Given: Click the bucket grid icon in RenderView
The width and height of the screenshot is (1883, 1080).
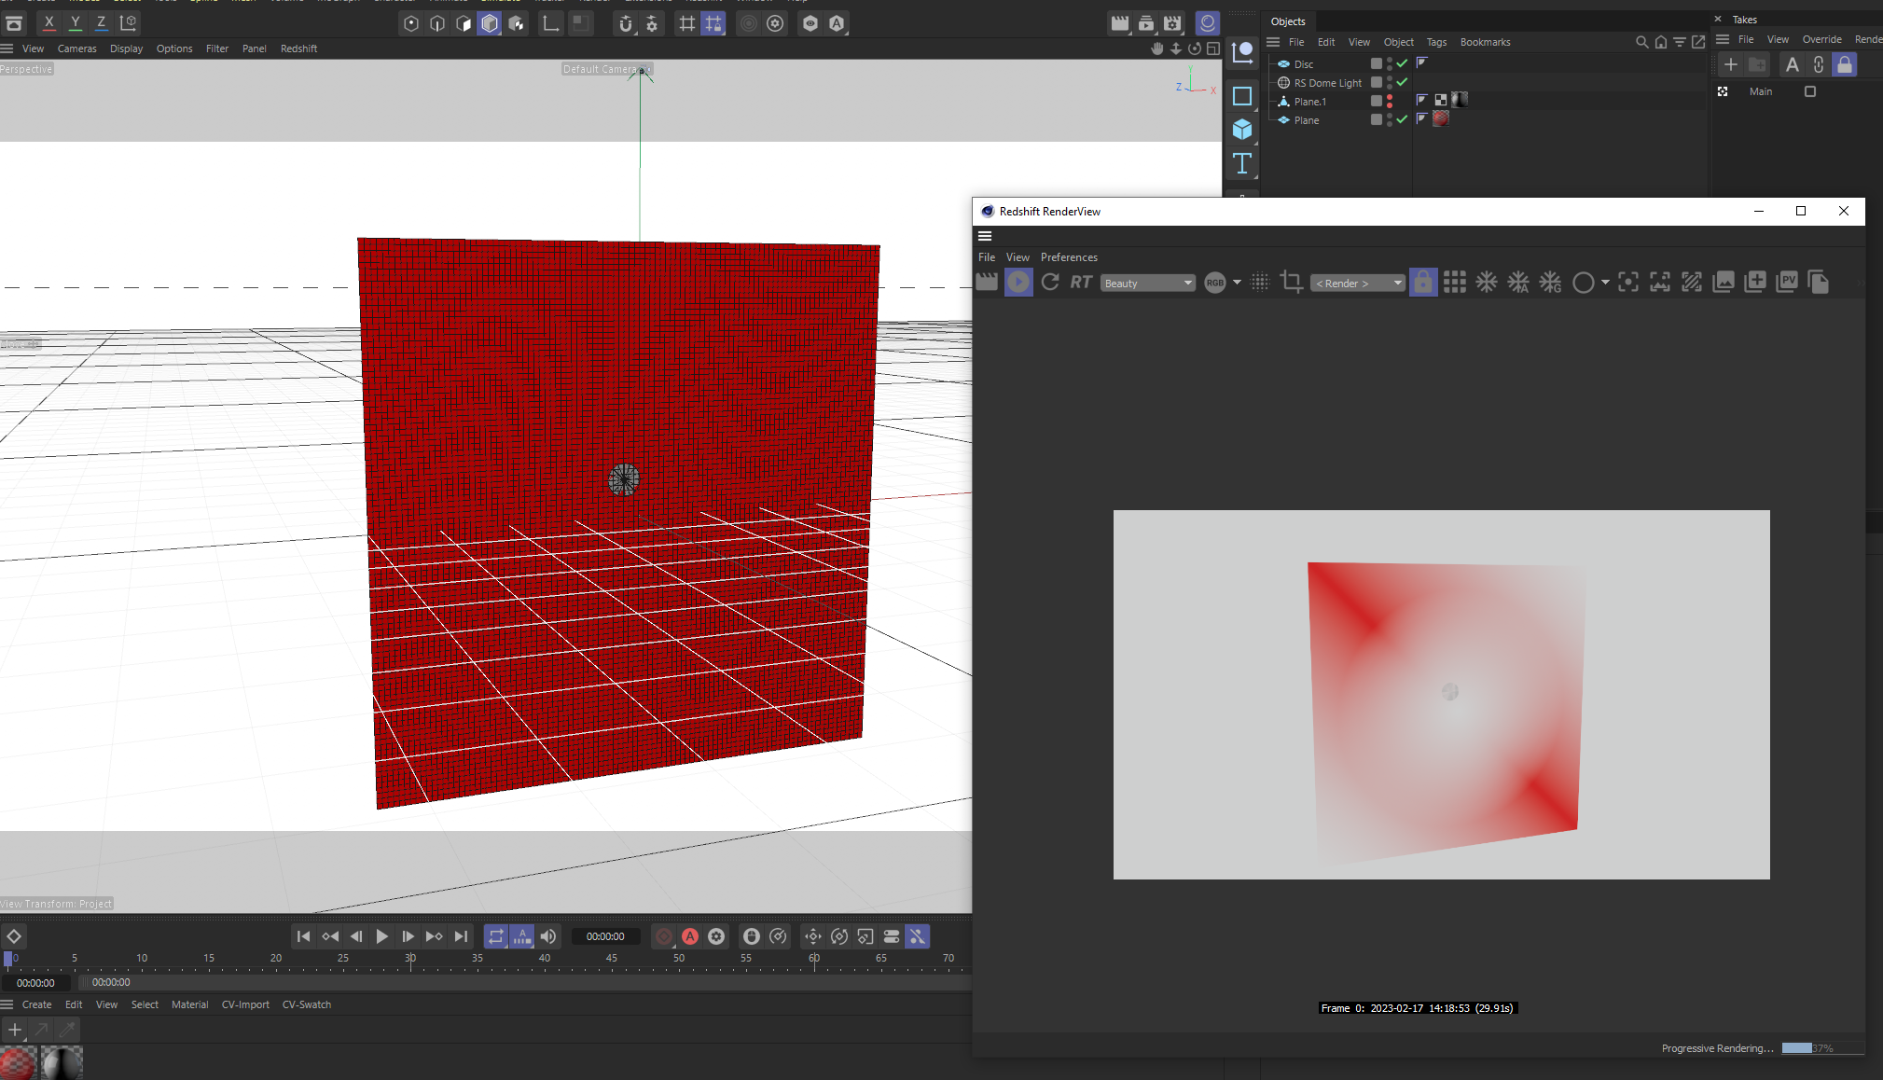Looking at the screenshot, I should point(1454,283).
